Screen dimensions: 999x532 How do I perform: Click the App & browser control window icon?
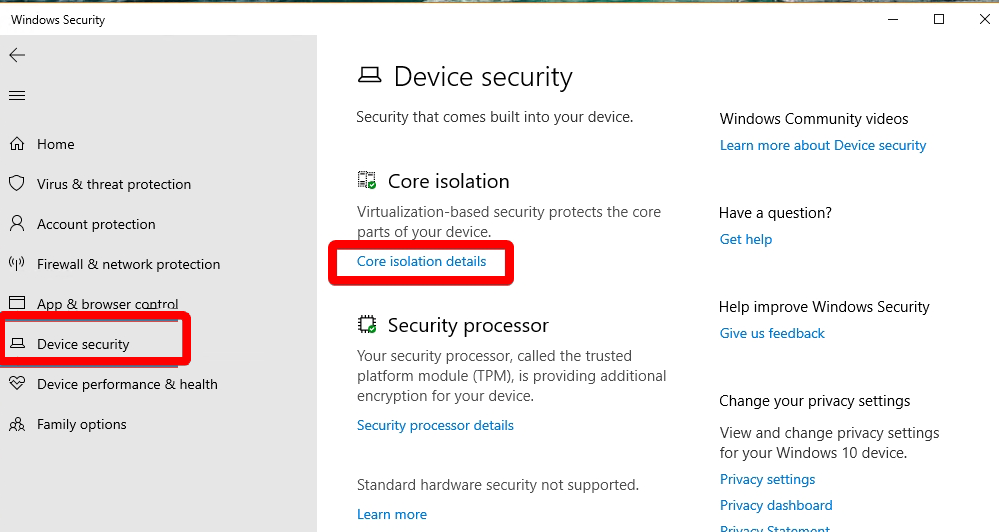point(17,303)
